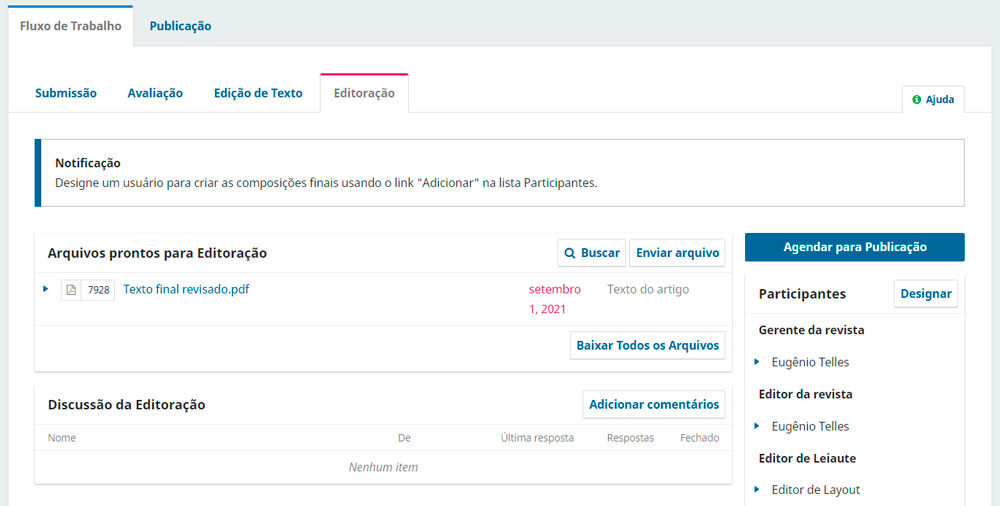Click the file ID 7928

(98, 290)
